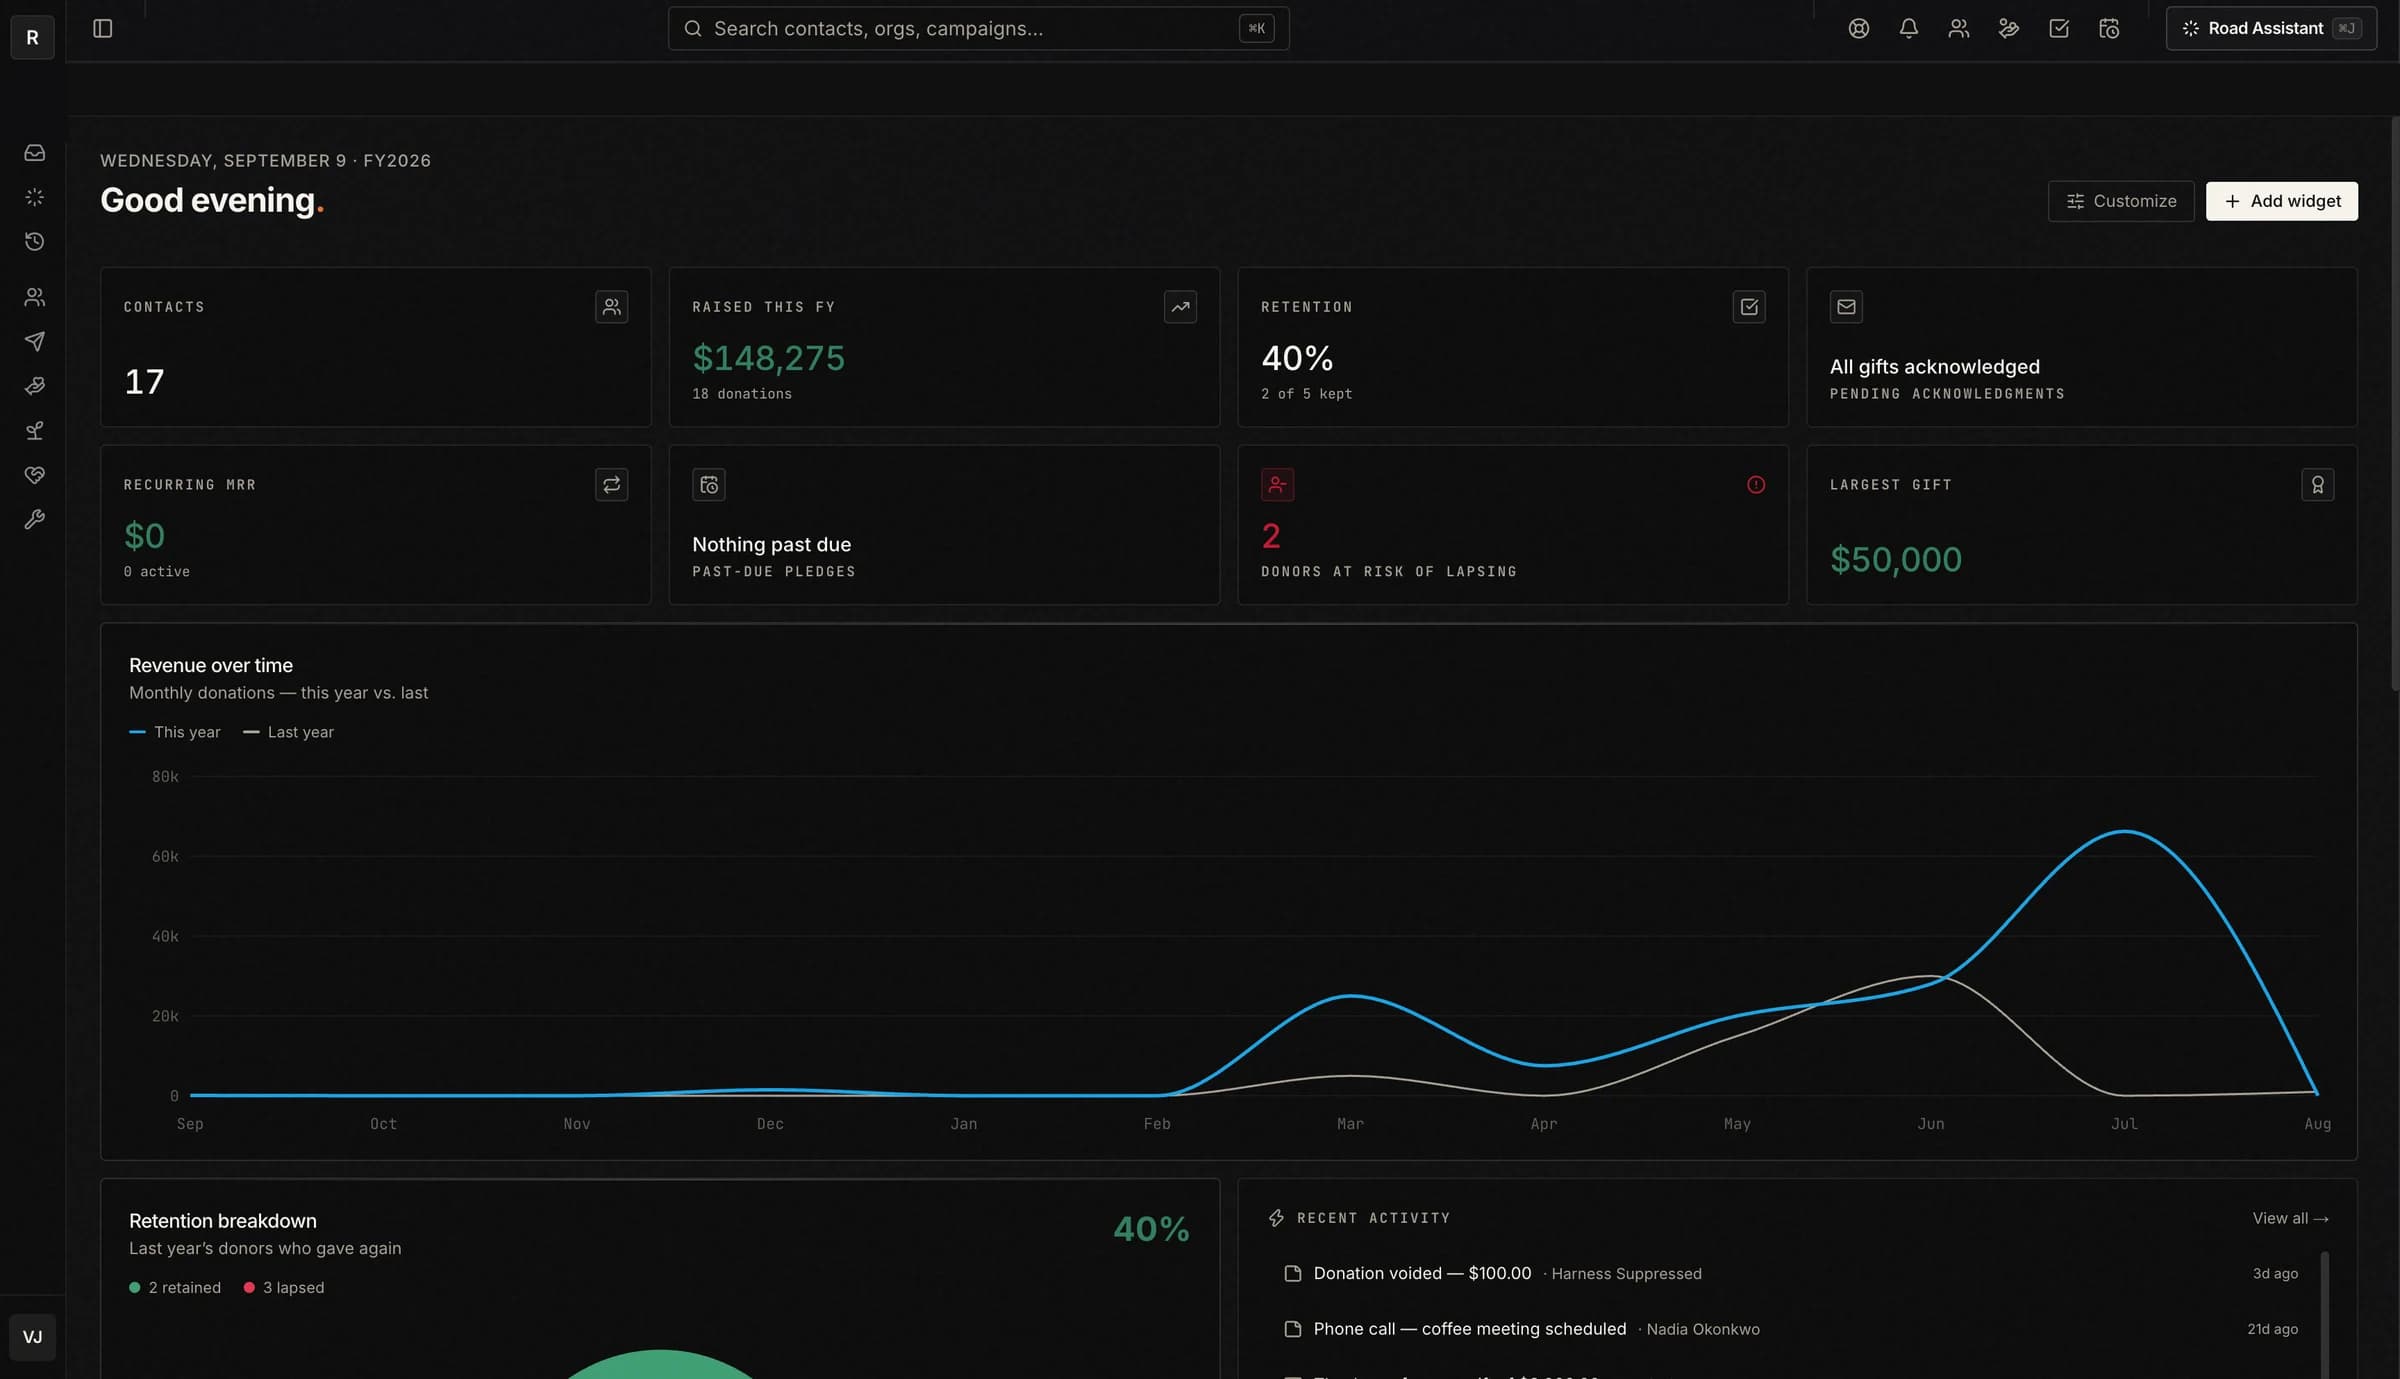Open the campaigns paper-plane icon in sidebar
The height and width of the screenshot is (1379, 2400).
pyautogui.click(x=34, y=341)
